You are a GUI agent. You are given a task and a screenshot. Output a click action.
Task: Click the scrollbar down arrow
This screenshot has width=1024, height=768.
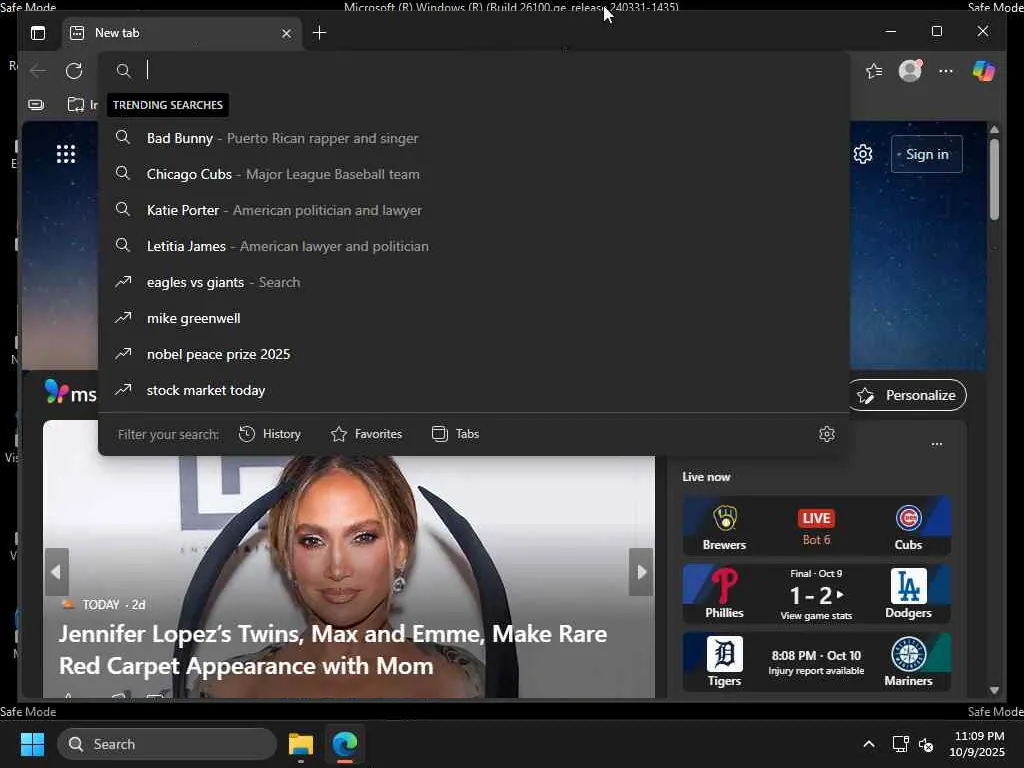pyautogui.click(x=994, y=690)
